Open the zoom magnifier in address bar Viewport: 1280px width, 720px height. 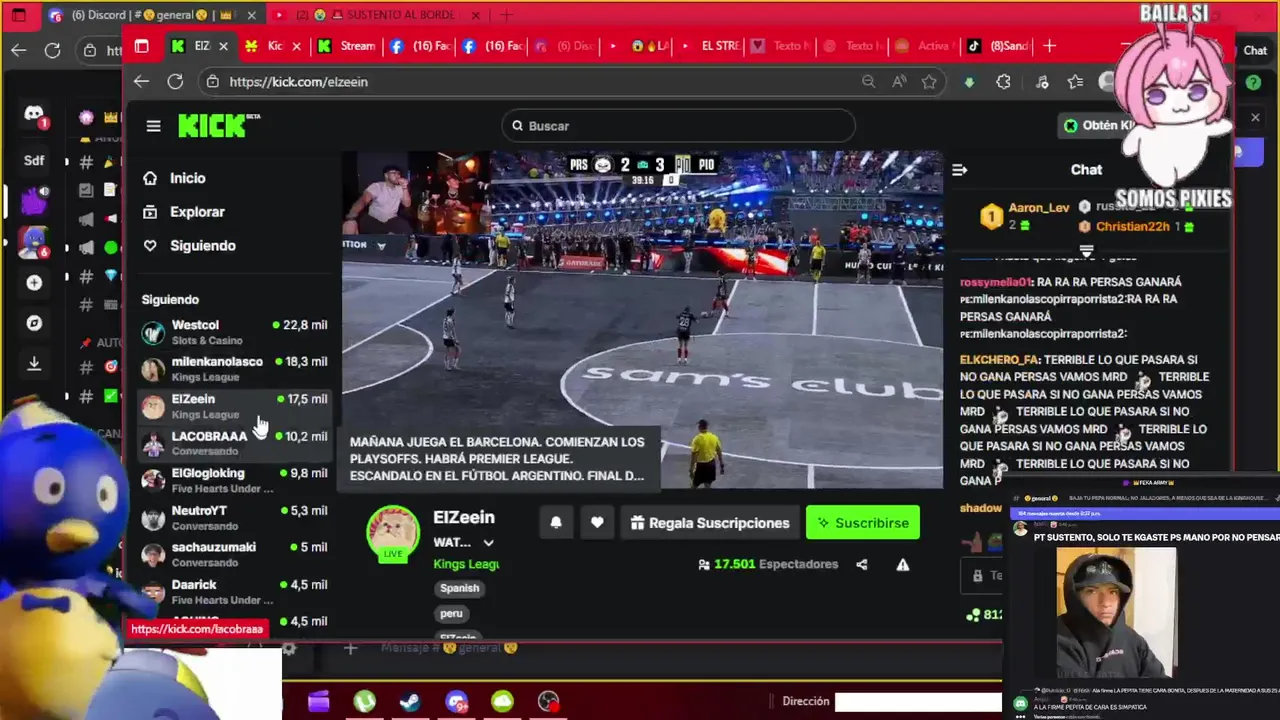pyautogui.click(x=868, y=82)
